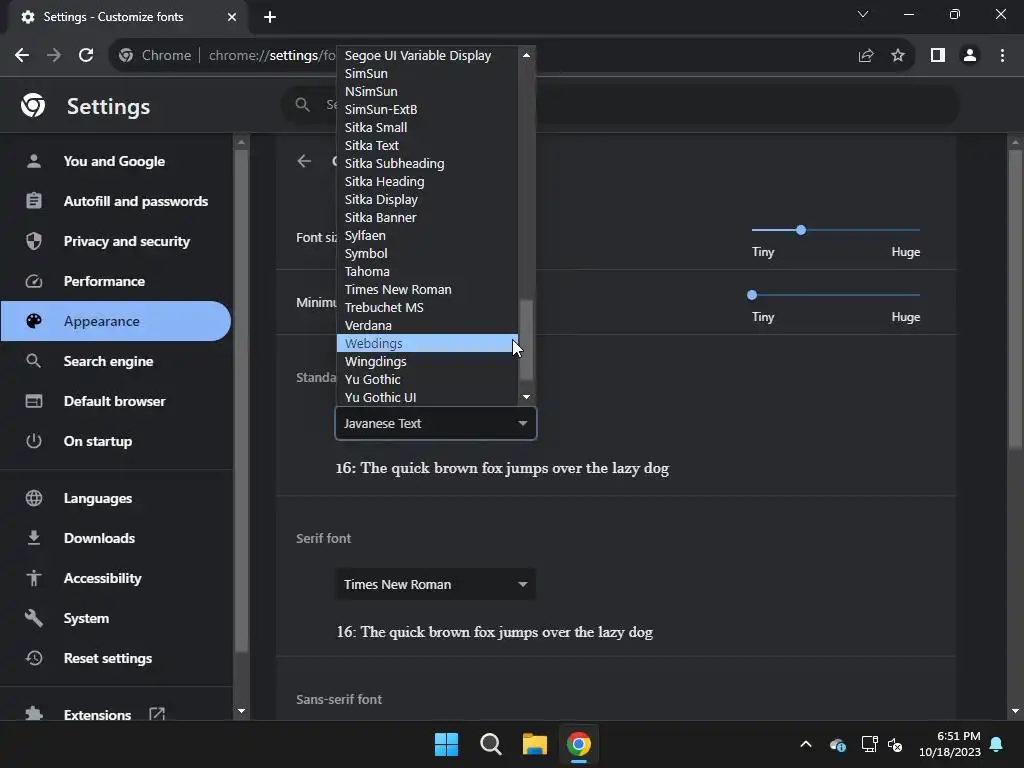The height and width of the screenshot is (768, 1024).
Task: Click the font list scrollbar thumb
Action: pos(526,340)
